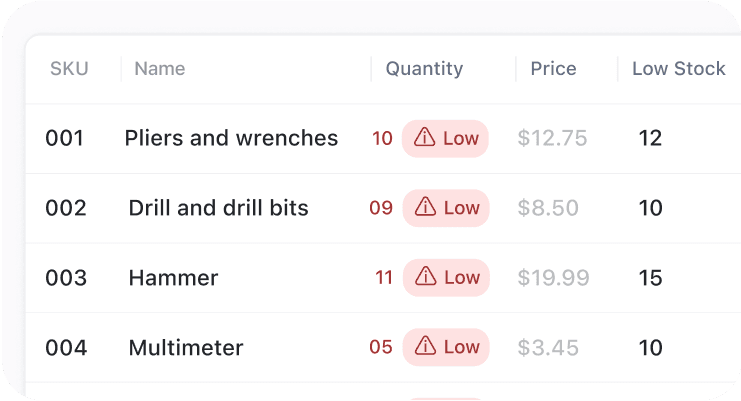Click warning icon in Pliers row
Image resolution: width=741 pixels, height=401 pixels.
point(424,137)
